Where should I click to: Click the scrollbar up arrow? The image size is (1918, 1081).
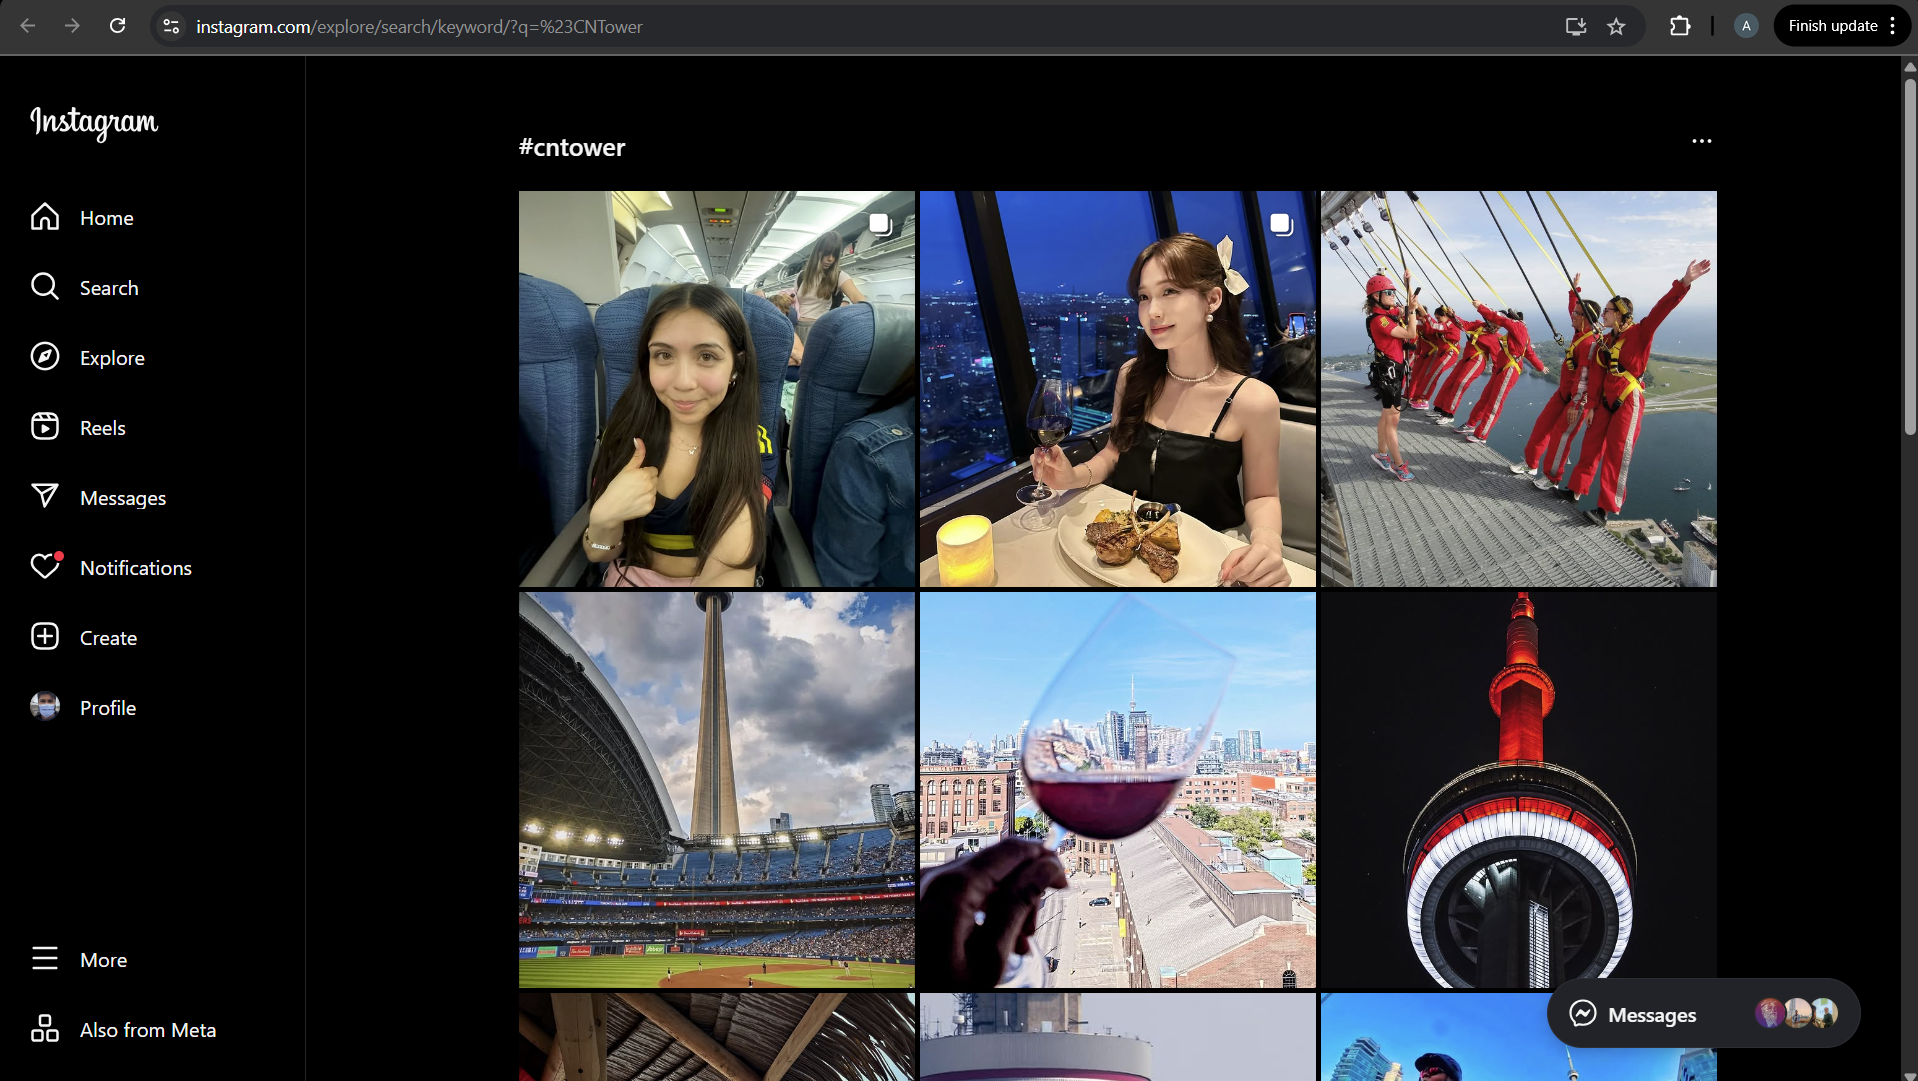click(x=1909, y=66)
